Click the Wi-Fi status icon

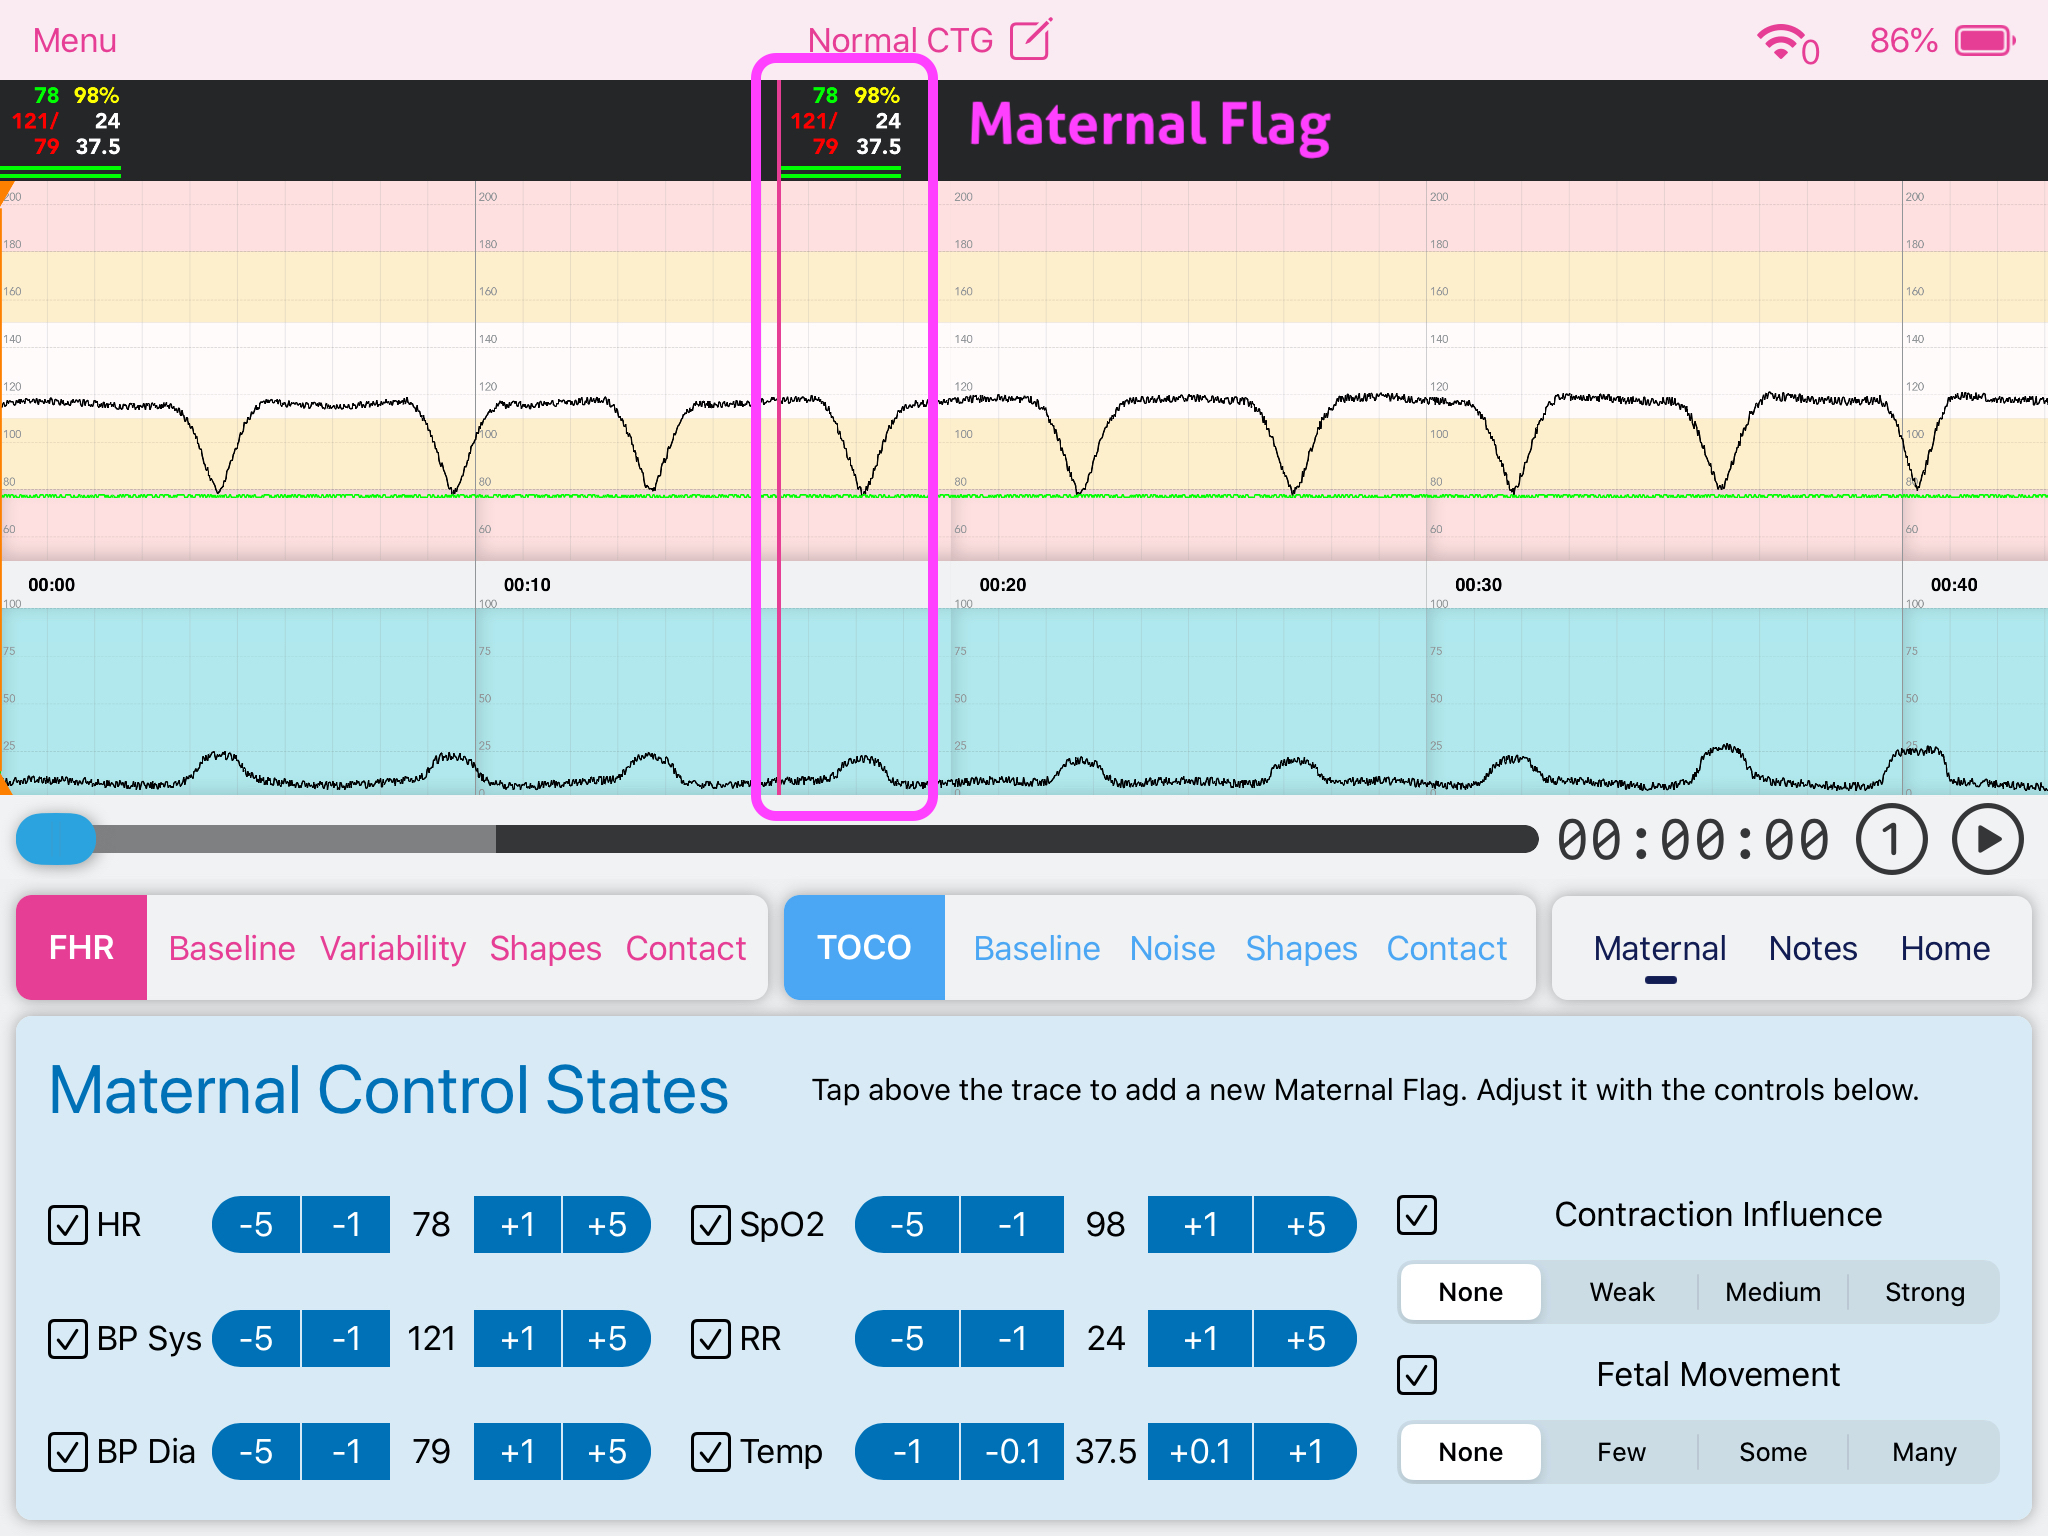1782,39
